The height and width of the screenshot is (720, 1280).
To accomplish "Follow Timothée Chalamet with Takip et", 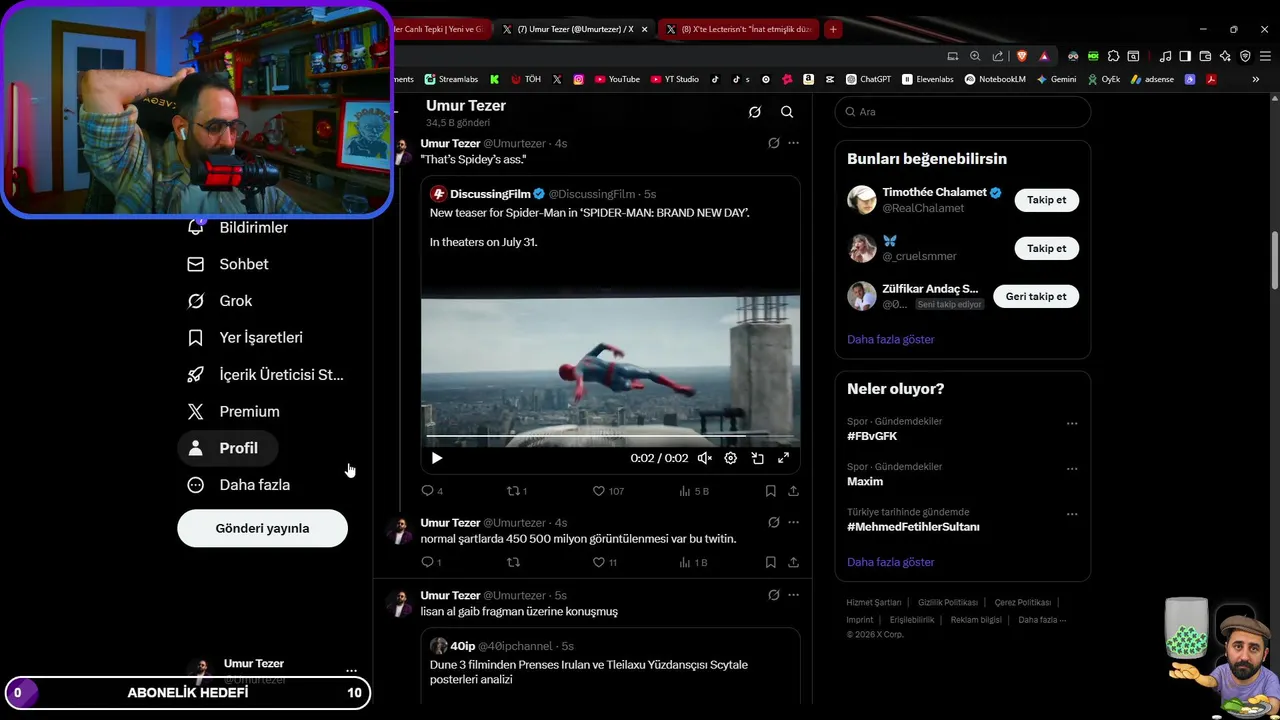I will click(x=1046, y=200).
